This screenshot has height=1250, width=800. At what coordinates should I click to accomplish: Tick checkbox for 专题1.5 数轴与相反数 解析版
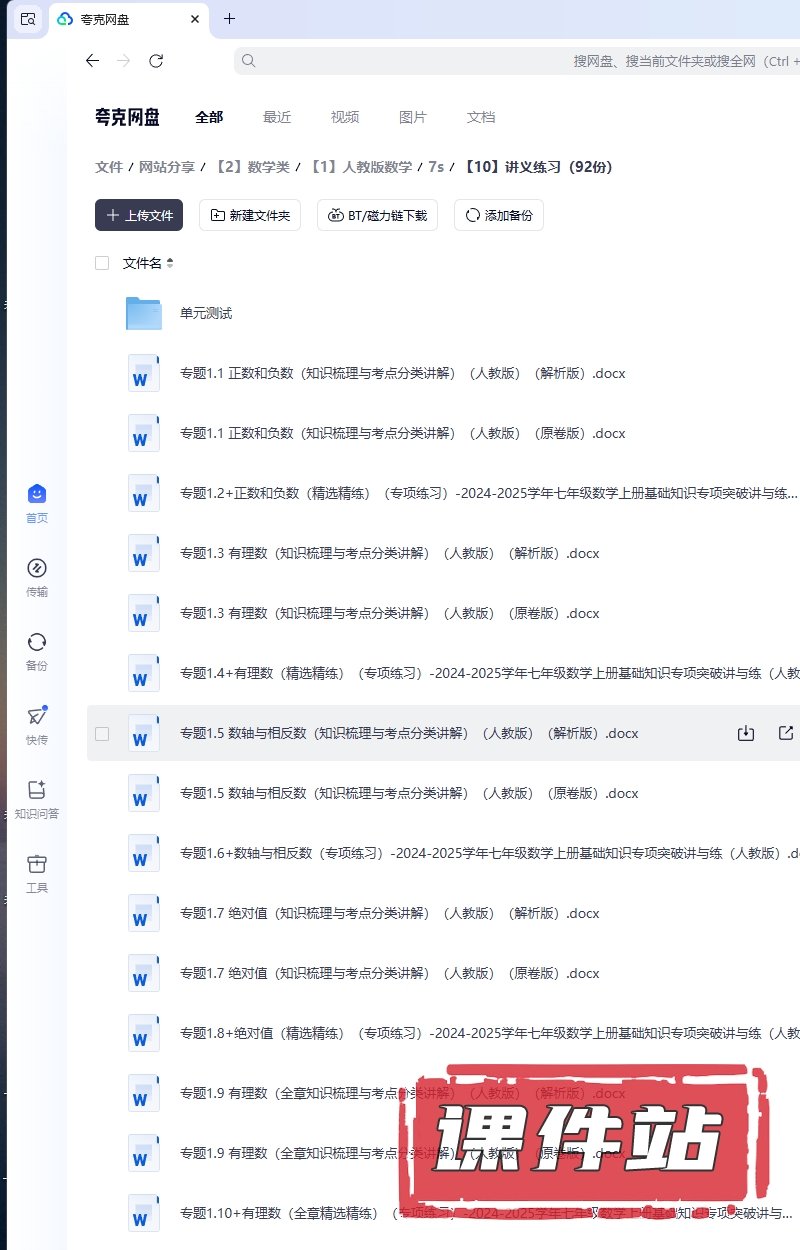coord(102,733)
